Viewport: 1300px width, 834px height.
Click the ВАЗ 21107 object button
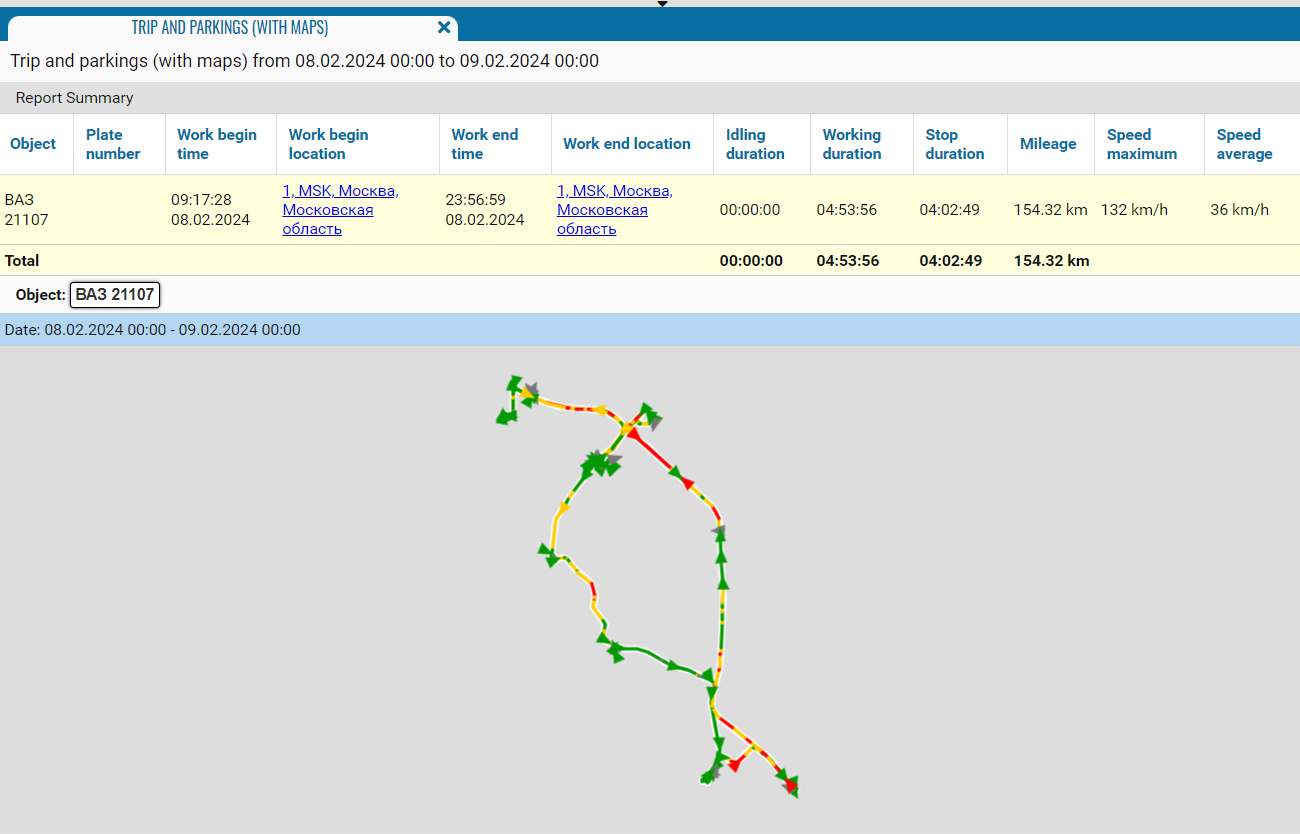tap(115, 295)
